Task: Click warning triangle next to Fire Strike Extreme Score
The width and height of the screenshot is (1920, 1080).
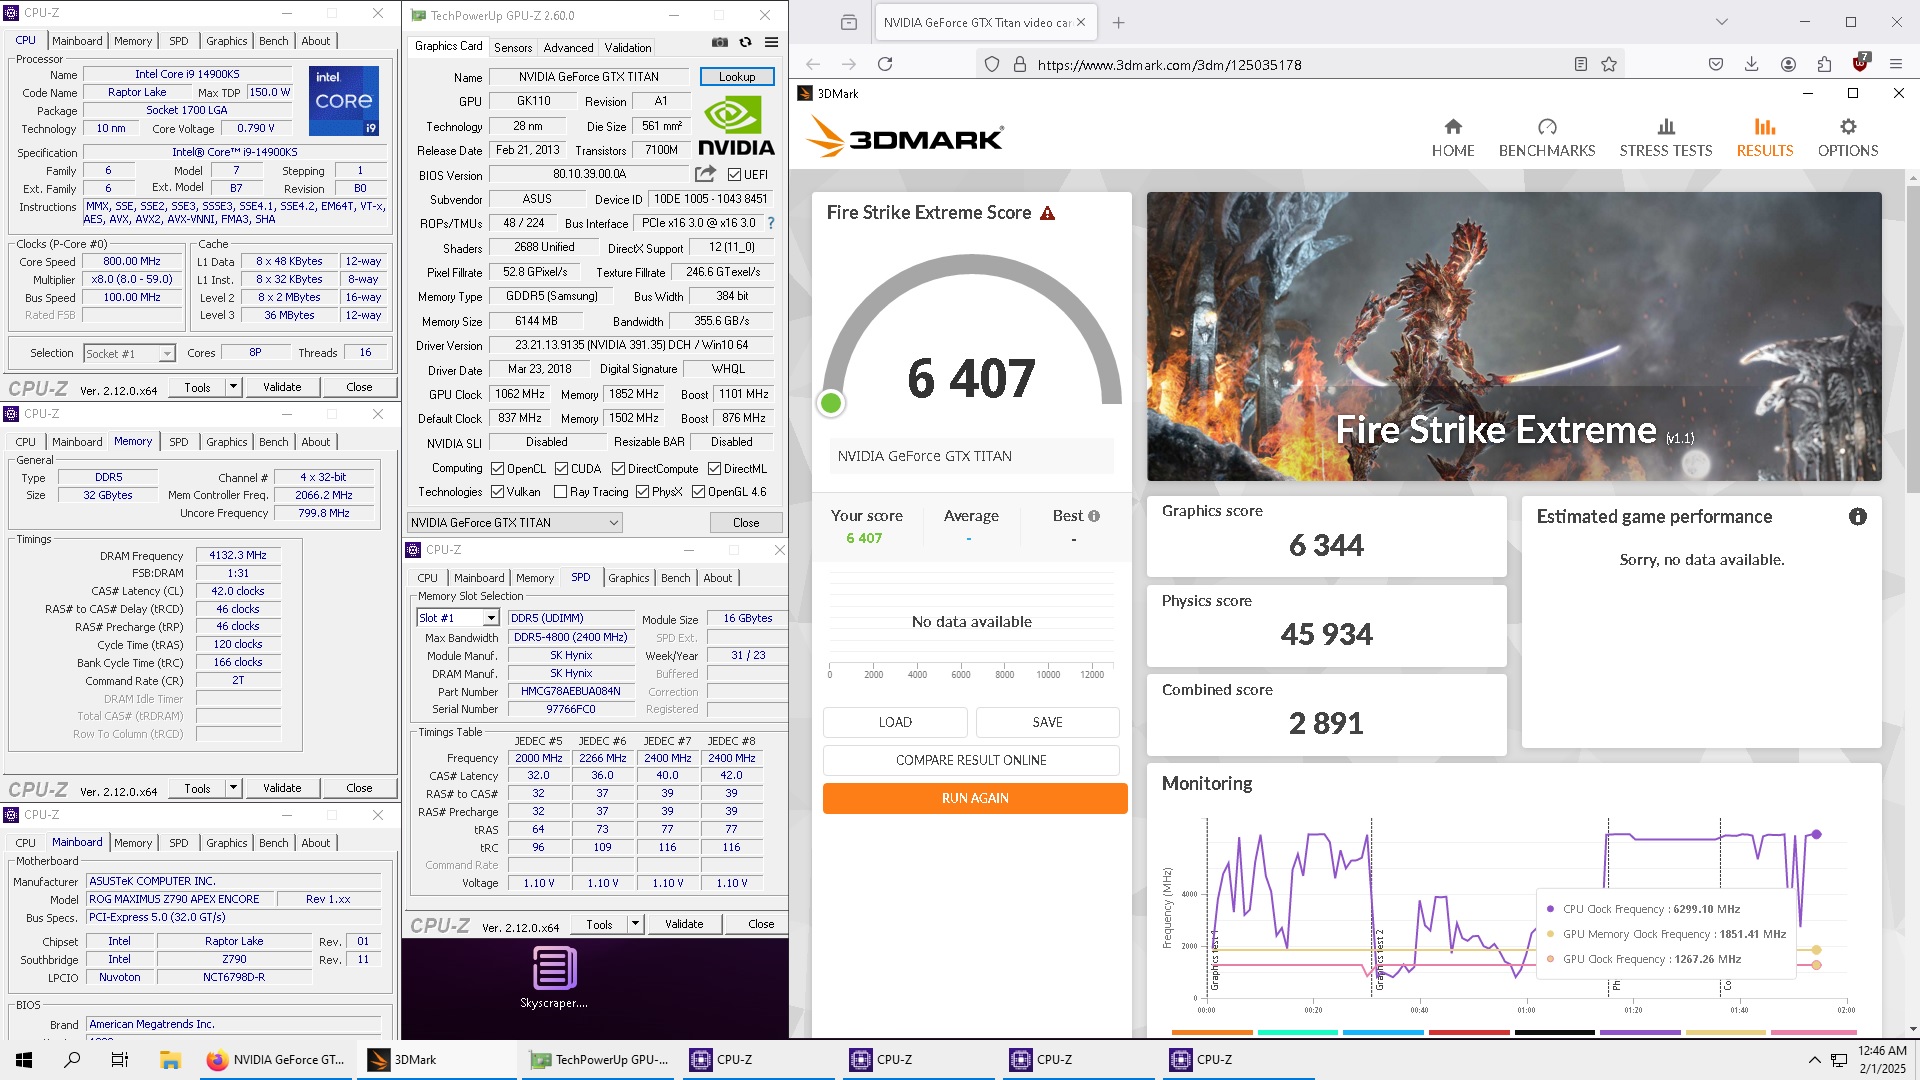Action: (1047, 213)
